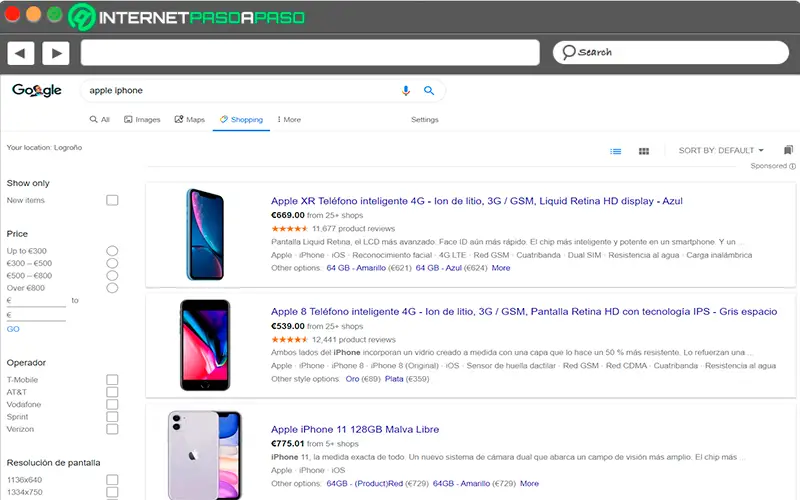Viewport: 800px width, 500px height.
Task: Expand More options for Apple XR
Action: coord(501,268)
